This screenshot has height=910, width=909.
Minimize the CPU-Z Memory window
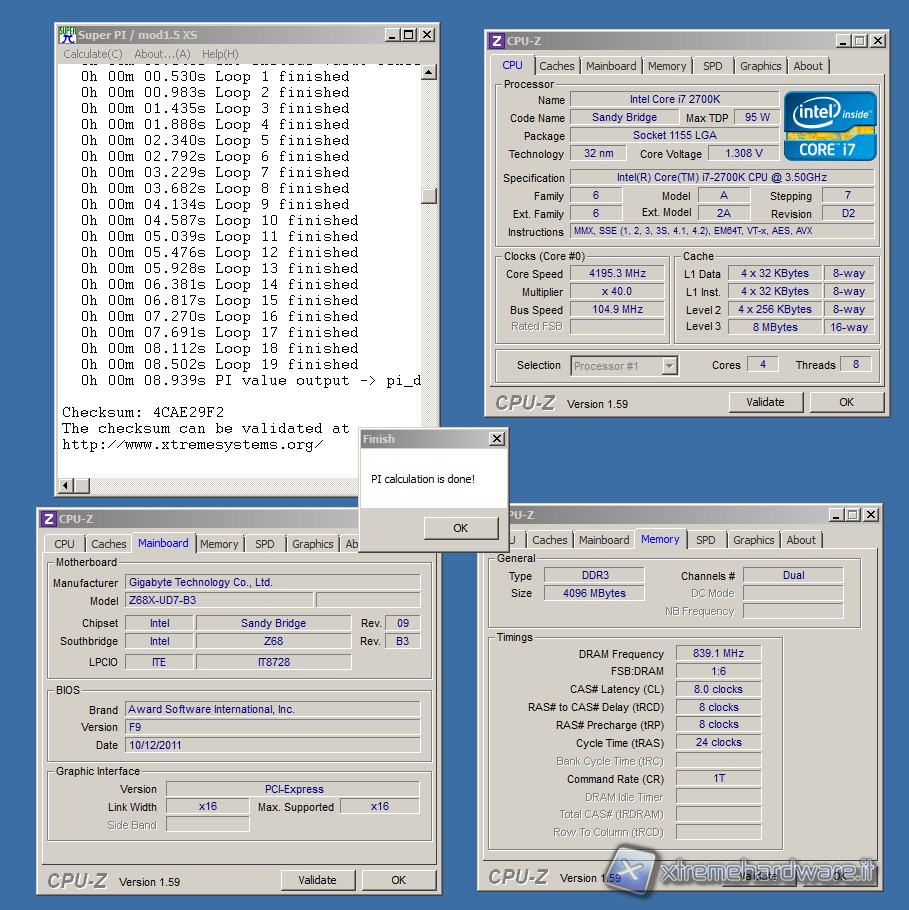point(833,515)
